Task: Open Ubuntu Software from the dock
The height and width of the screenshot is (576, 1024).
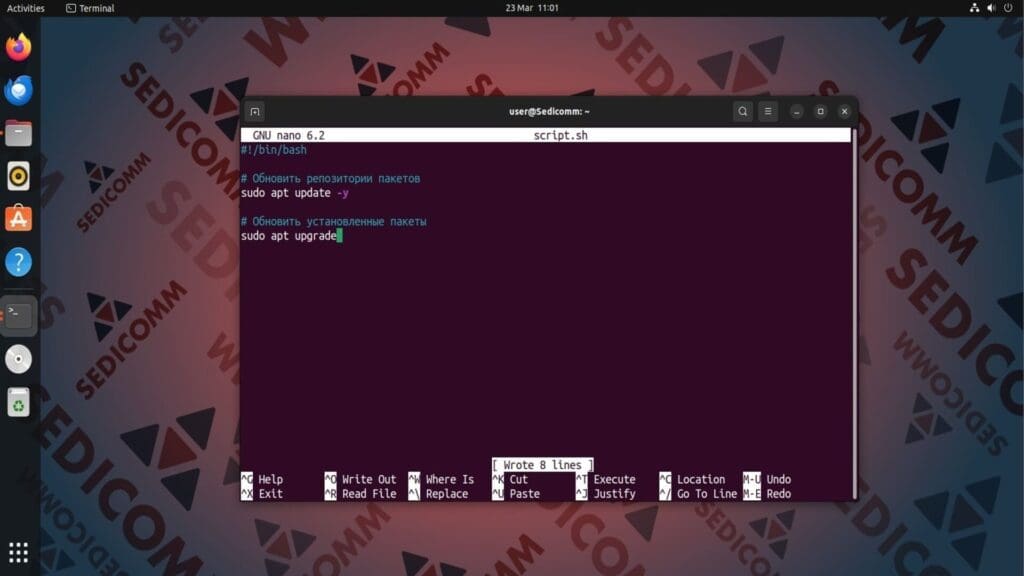Action: coord(18,218)
